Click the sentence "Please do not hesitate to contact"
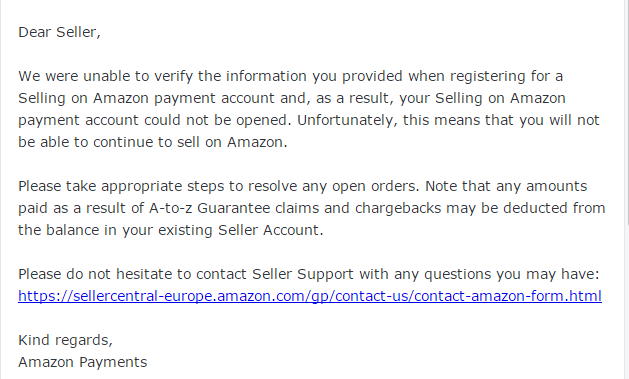 pyautogui.click(x=308, y=274)
